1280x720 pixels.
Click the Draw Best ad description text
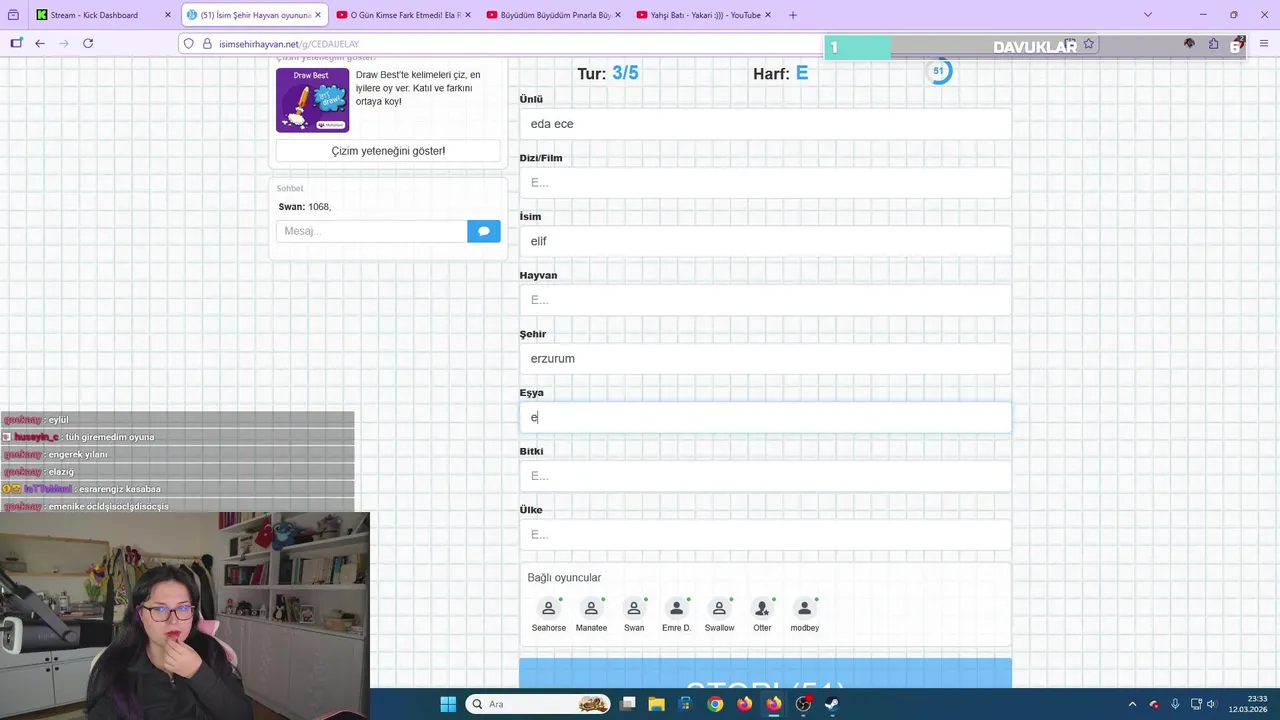(418, 88)
